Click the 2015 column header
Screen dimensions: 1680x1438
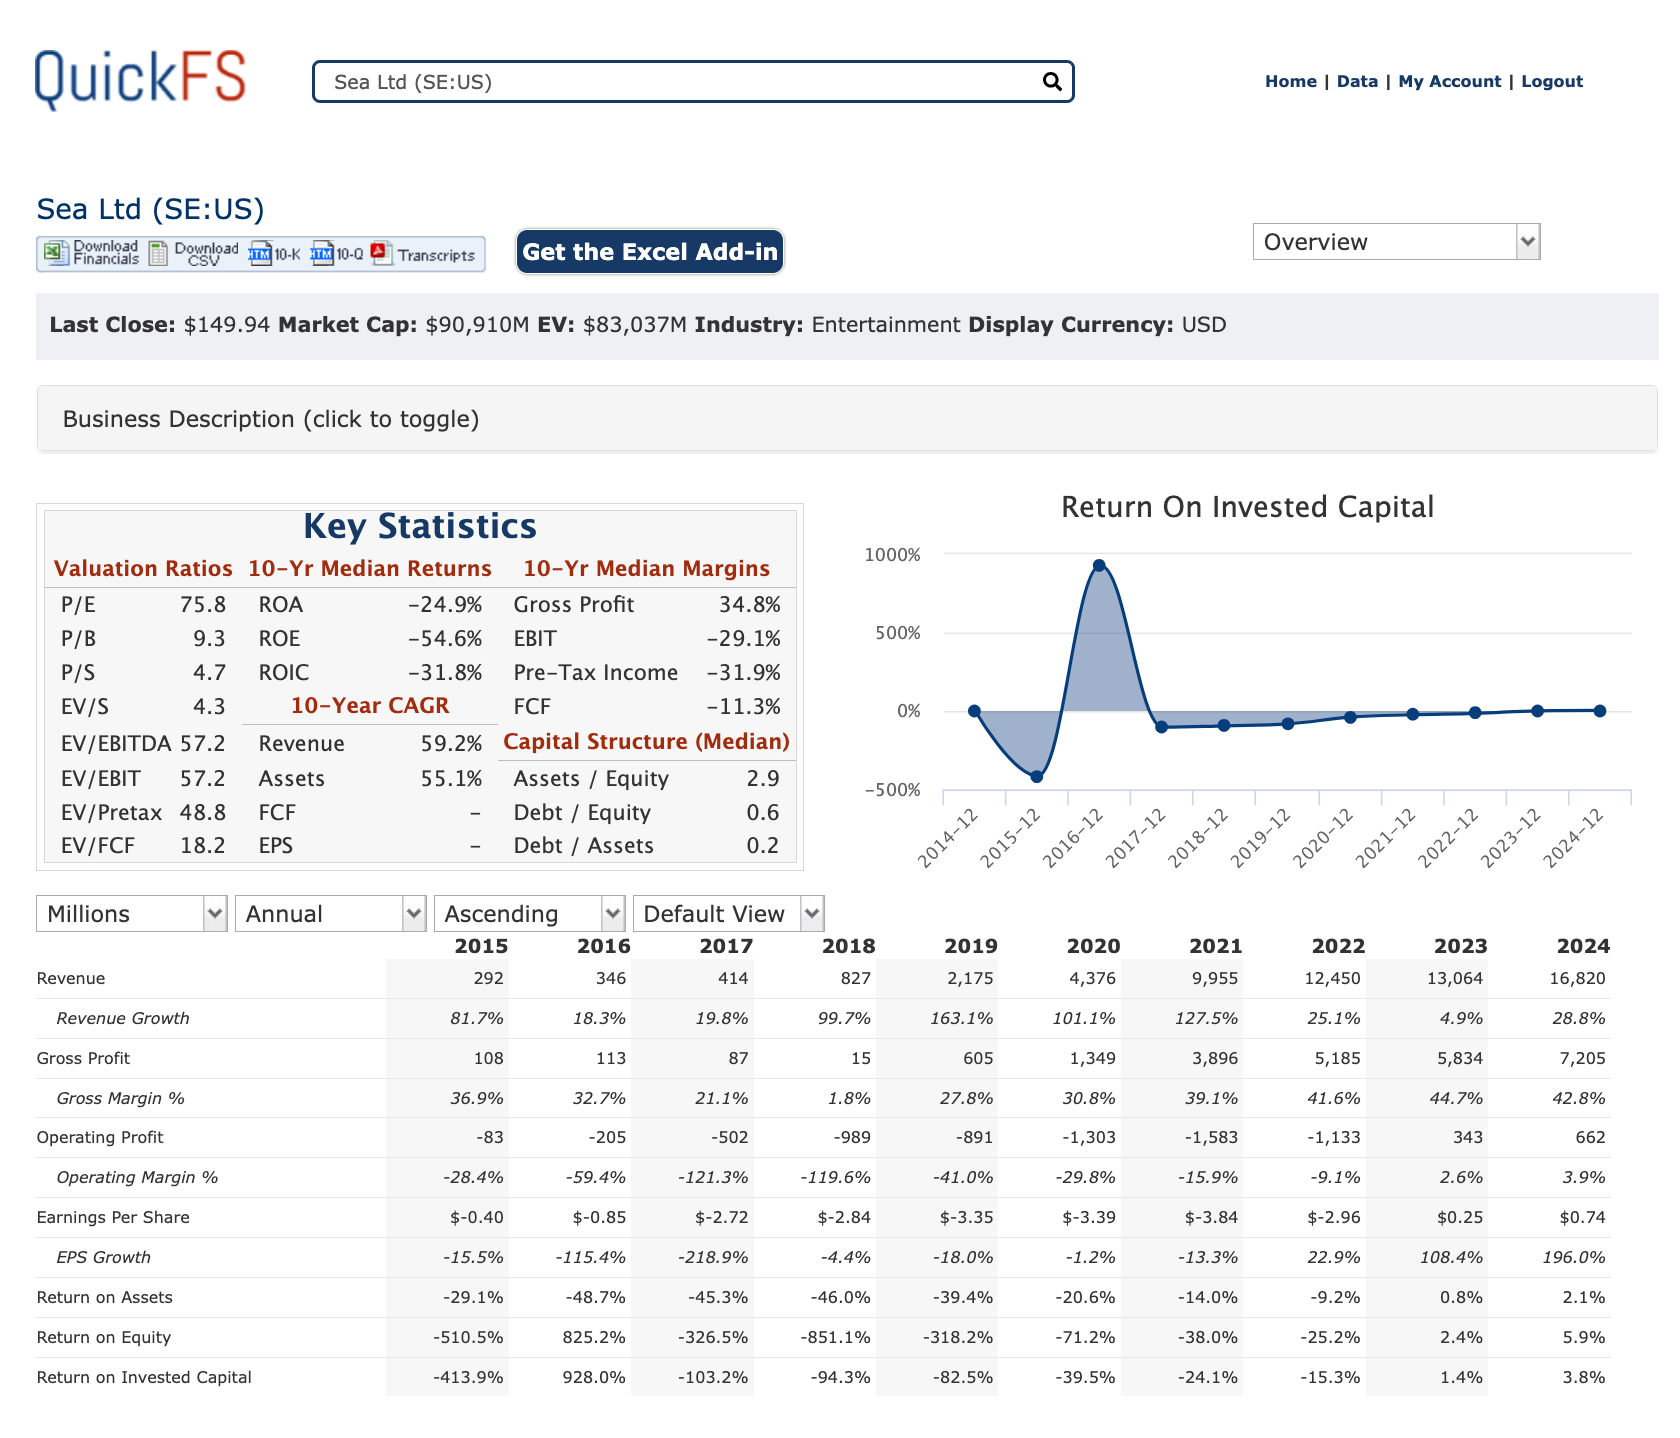click(x=481, y=946)
